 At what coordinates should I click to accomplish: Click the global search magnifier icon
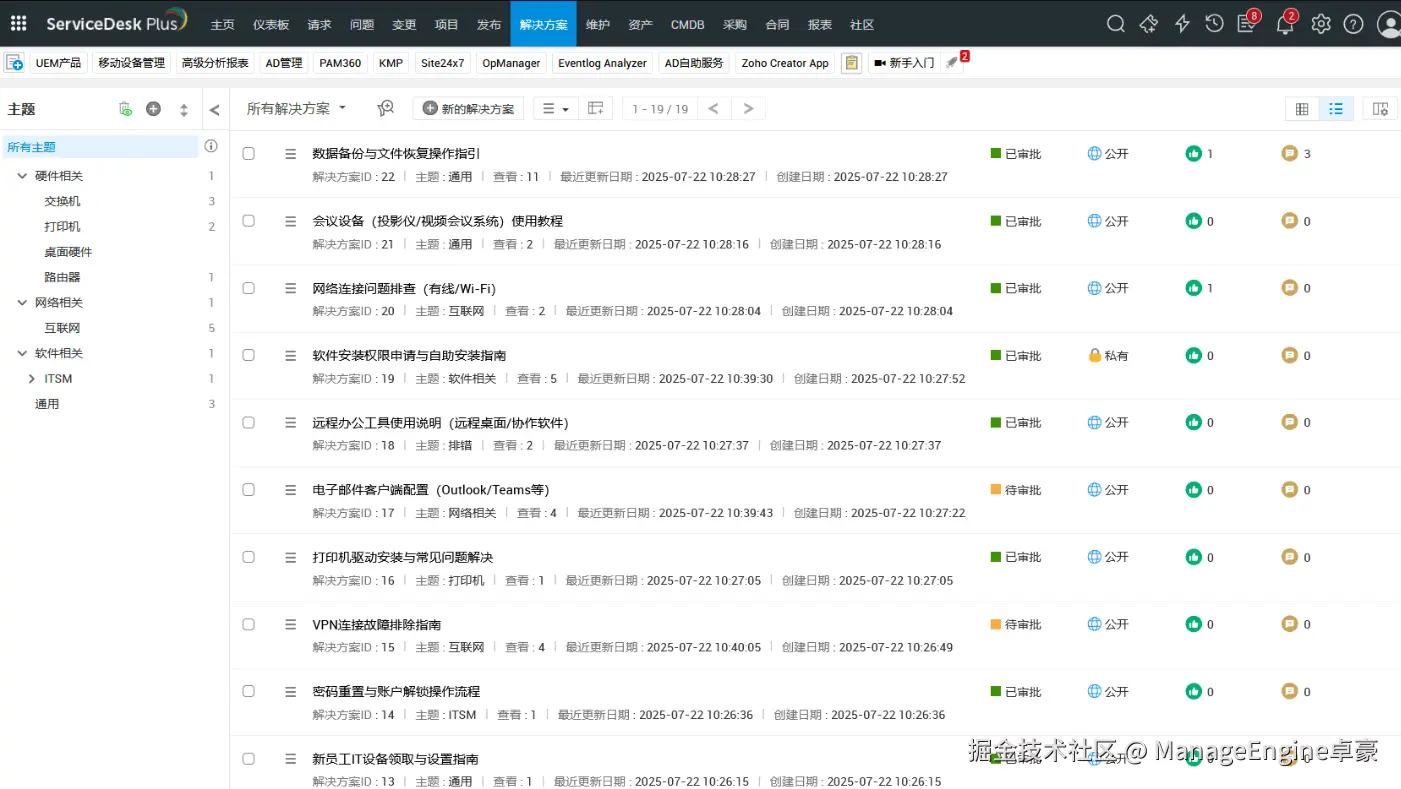1116,24
